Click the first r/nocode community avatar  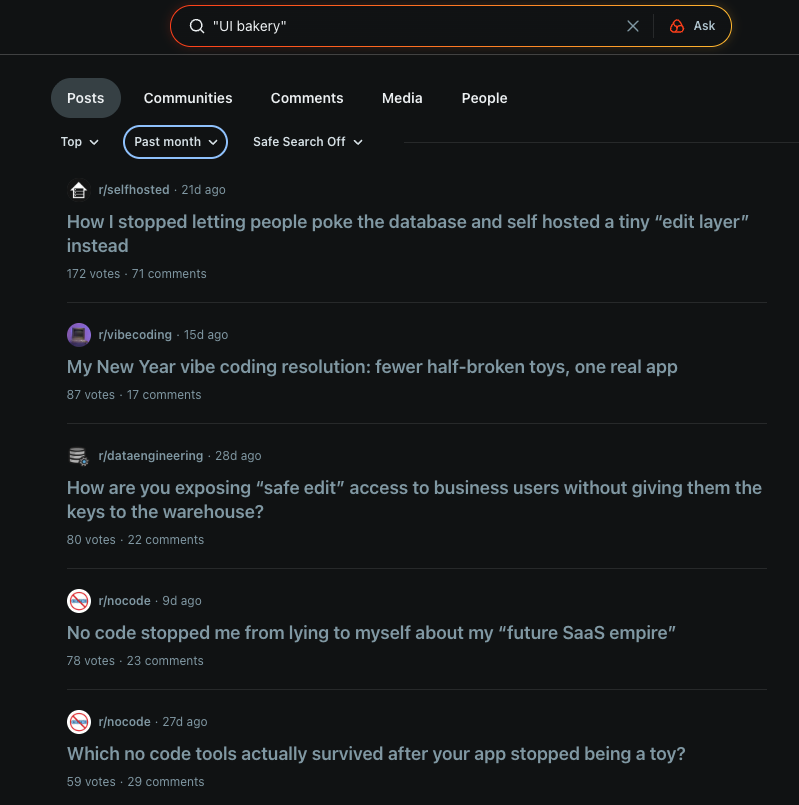pyautogui.click(x=78, y=600)
